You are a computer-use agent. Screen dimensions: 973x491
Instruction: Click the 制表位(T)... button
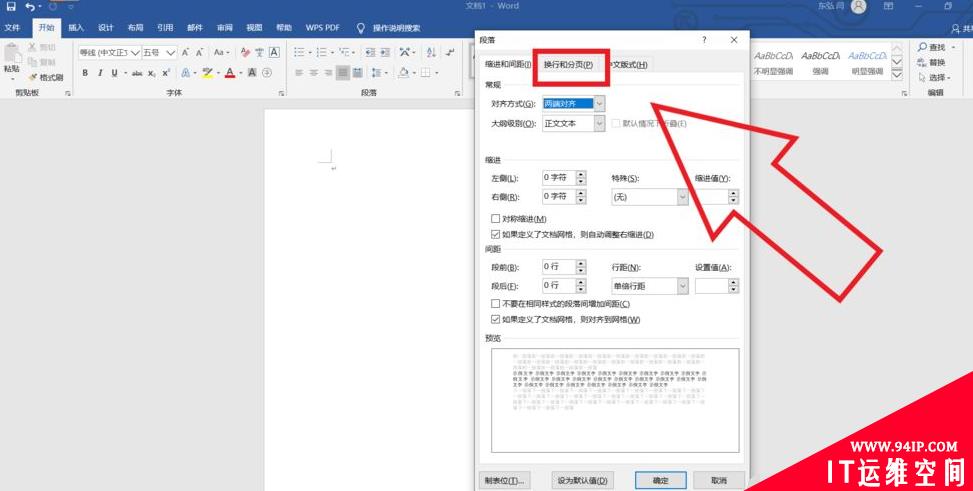(x=504, y=480)
